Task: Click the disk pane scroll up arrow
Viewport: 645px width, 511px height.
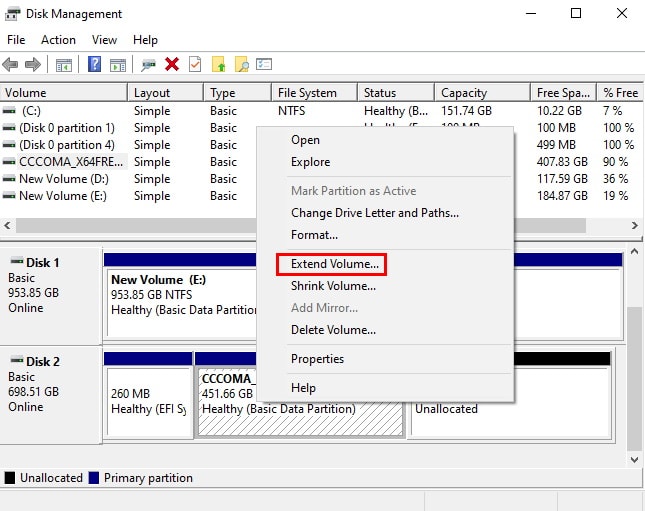Action: 635,251
